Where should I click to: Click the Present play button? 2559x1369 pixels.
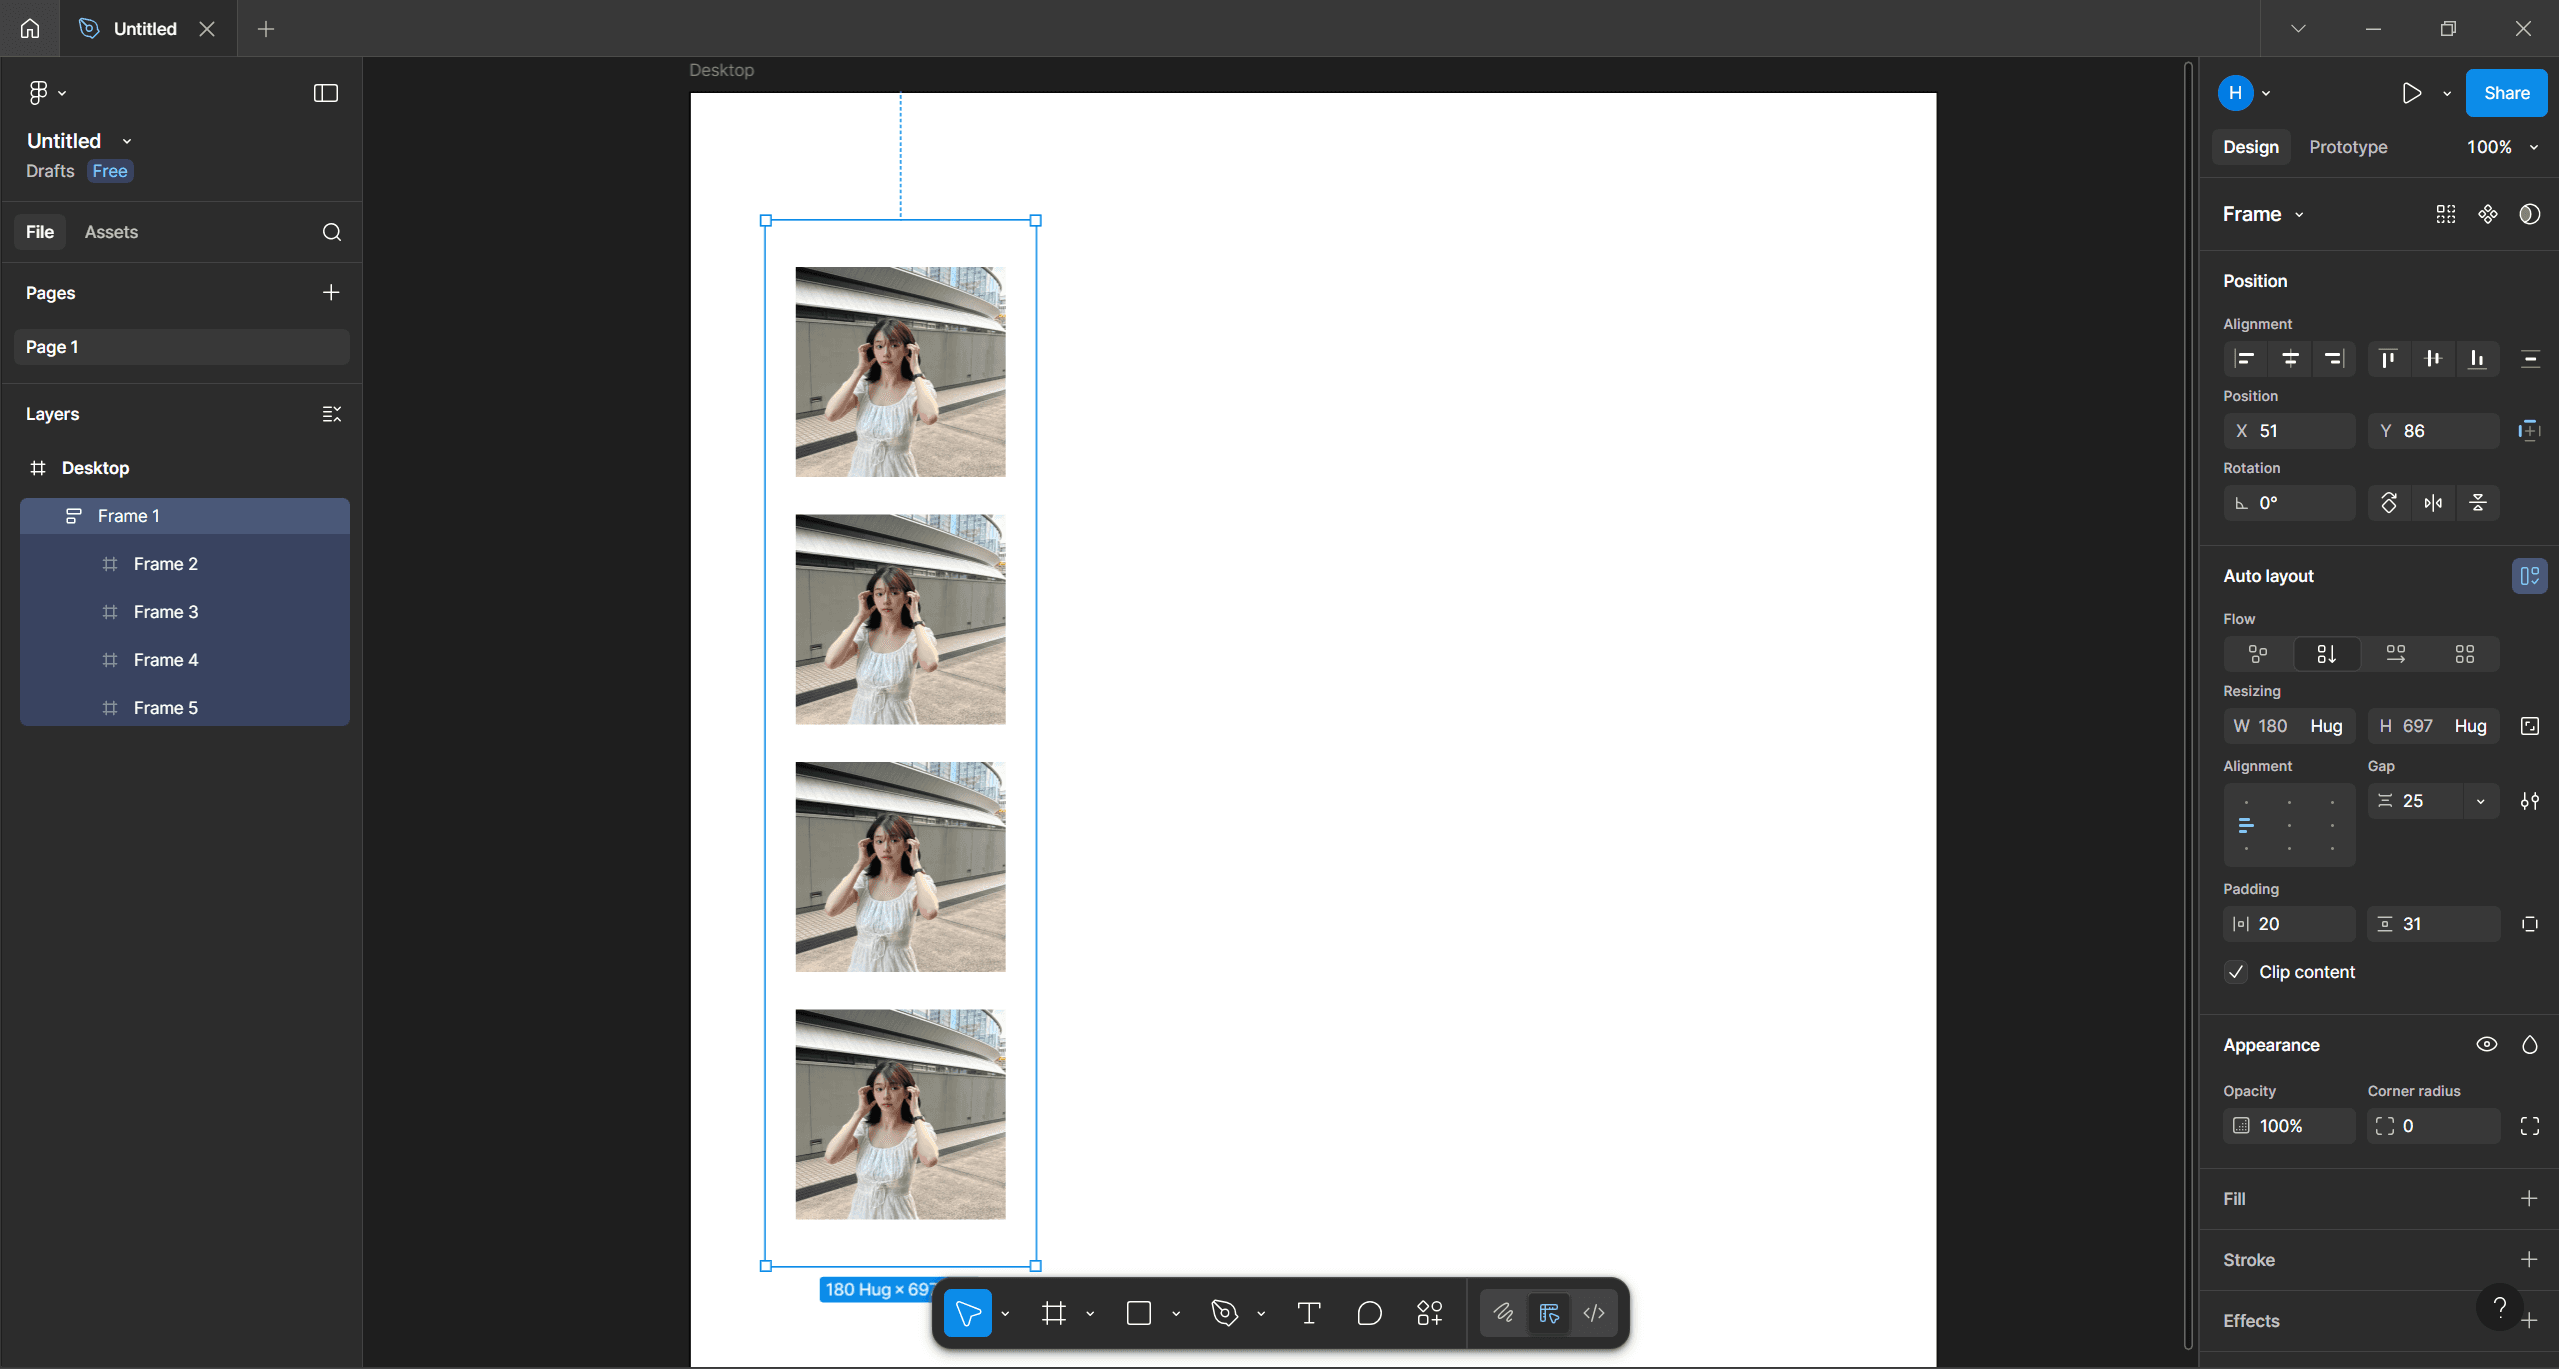[x=2411, y=92]
